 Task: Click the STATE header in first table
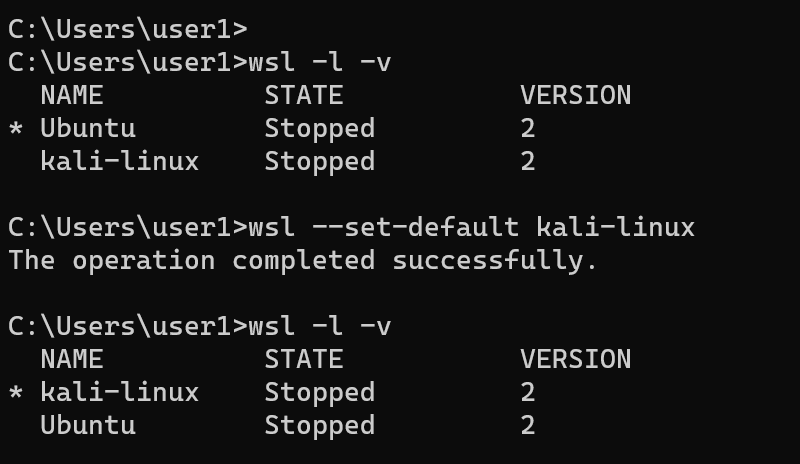point(304,95)
